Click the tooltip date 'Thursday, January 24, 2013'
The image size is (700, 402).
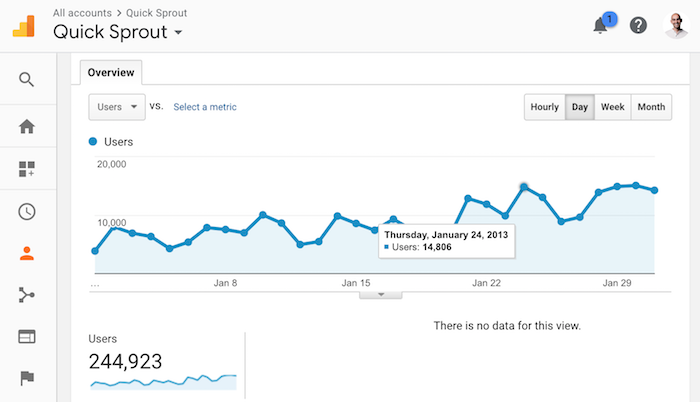point(446,234)
